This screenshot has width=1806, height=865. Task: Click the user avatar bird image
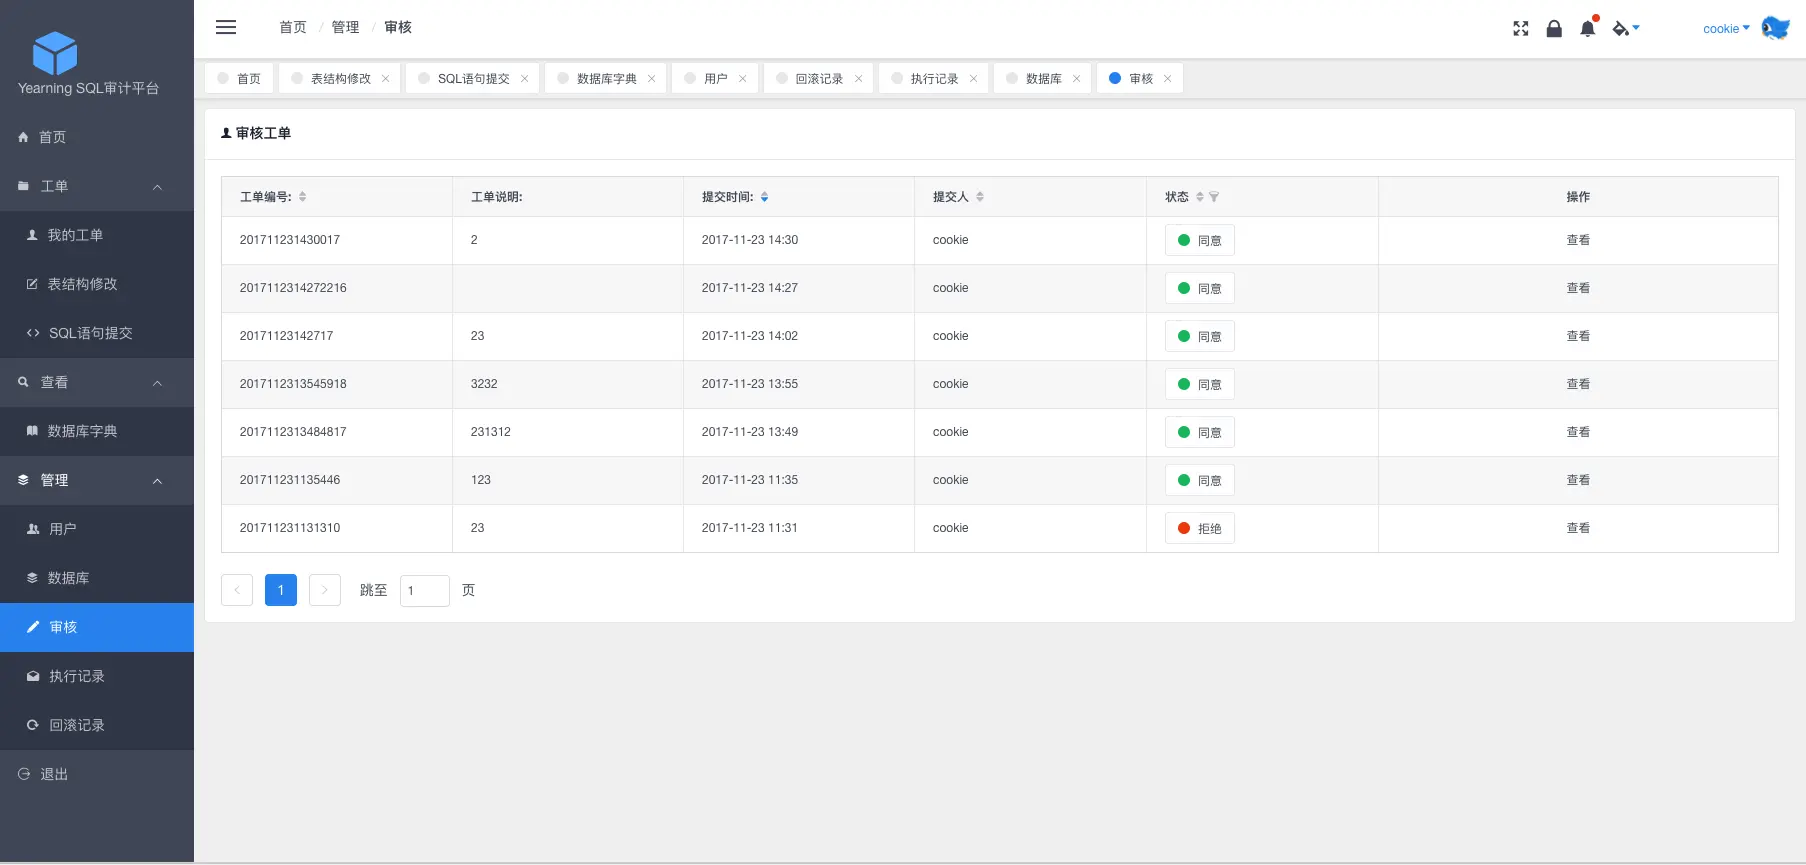coord(1775,28)
